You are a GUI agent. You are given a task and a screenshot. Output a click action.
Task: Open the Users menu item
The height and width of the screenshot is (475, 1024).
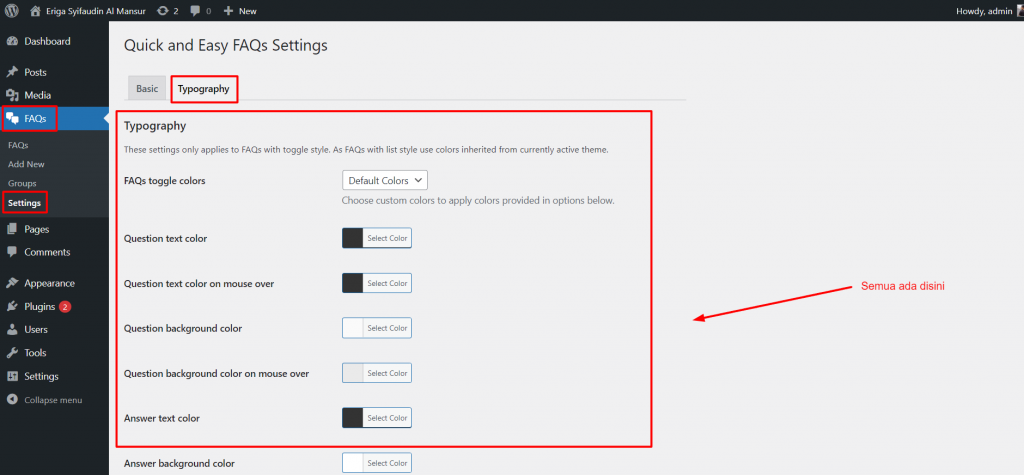coord(36,330)
